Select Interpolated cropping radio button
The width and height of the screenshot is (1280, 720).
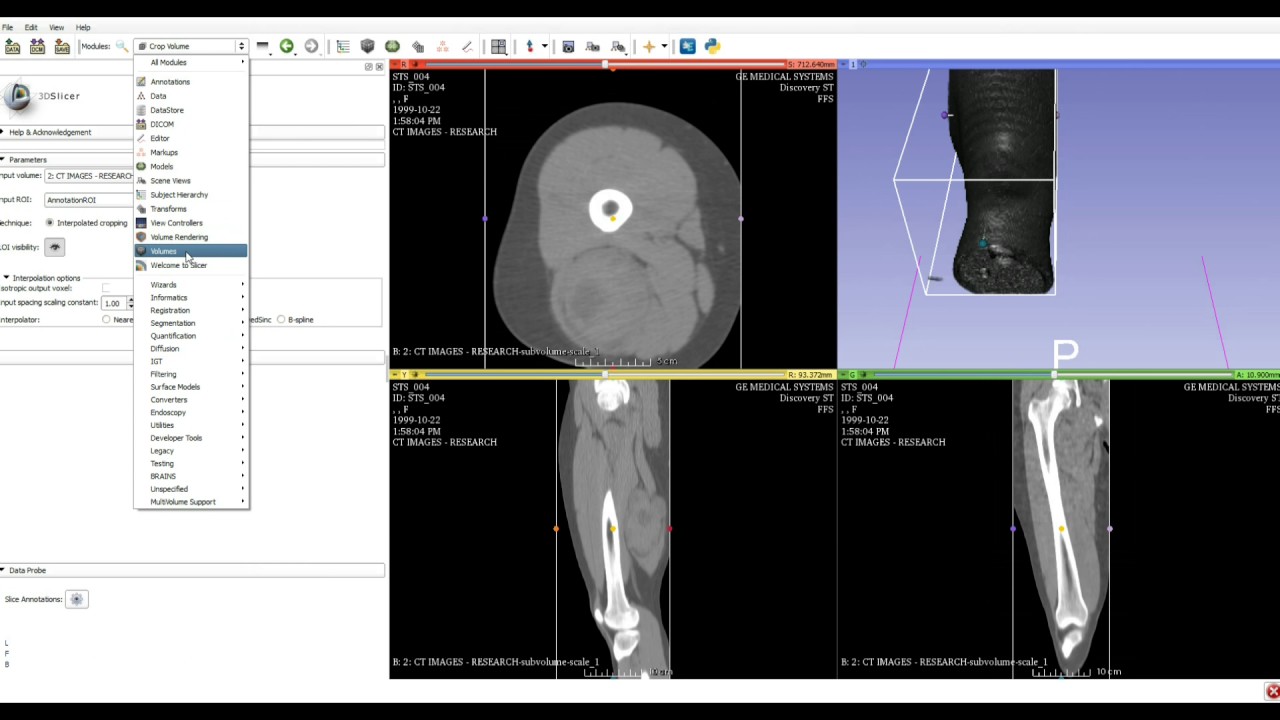[x=50, y=223]
